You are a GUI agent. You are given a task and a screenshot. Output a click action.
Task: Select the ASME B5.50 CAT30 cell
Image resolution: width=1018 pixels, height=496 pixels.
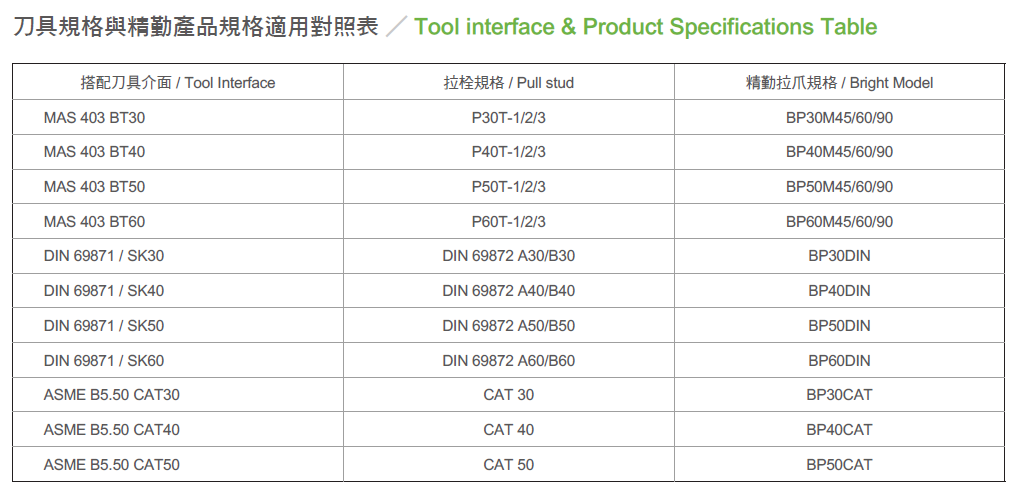(111, 395)
